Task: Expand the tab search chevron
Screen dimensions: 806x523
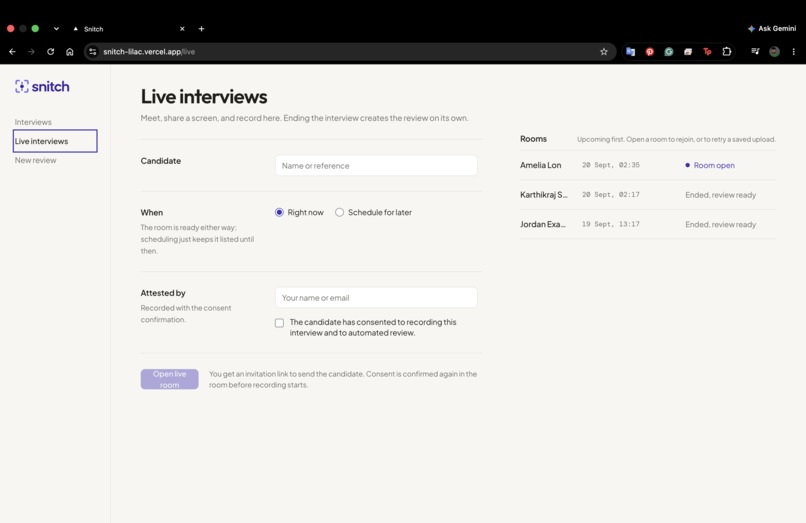Action: [x=56, y=29]
